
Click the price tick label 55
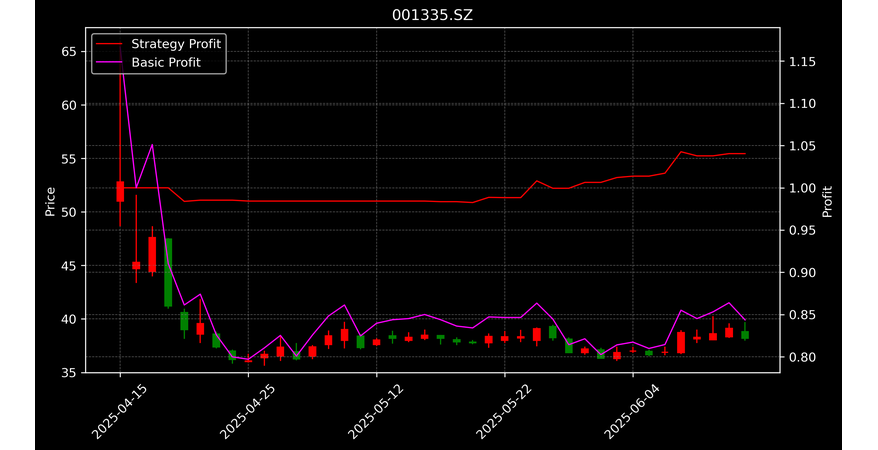[x=71, y=158]
